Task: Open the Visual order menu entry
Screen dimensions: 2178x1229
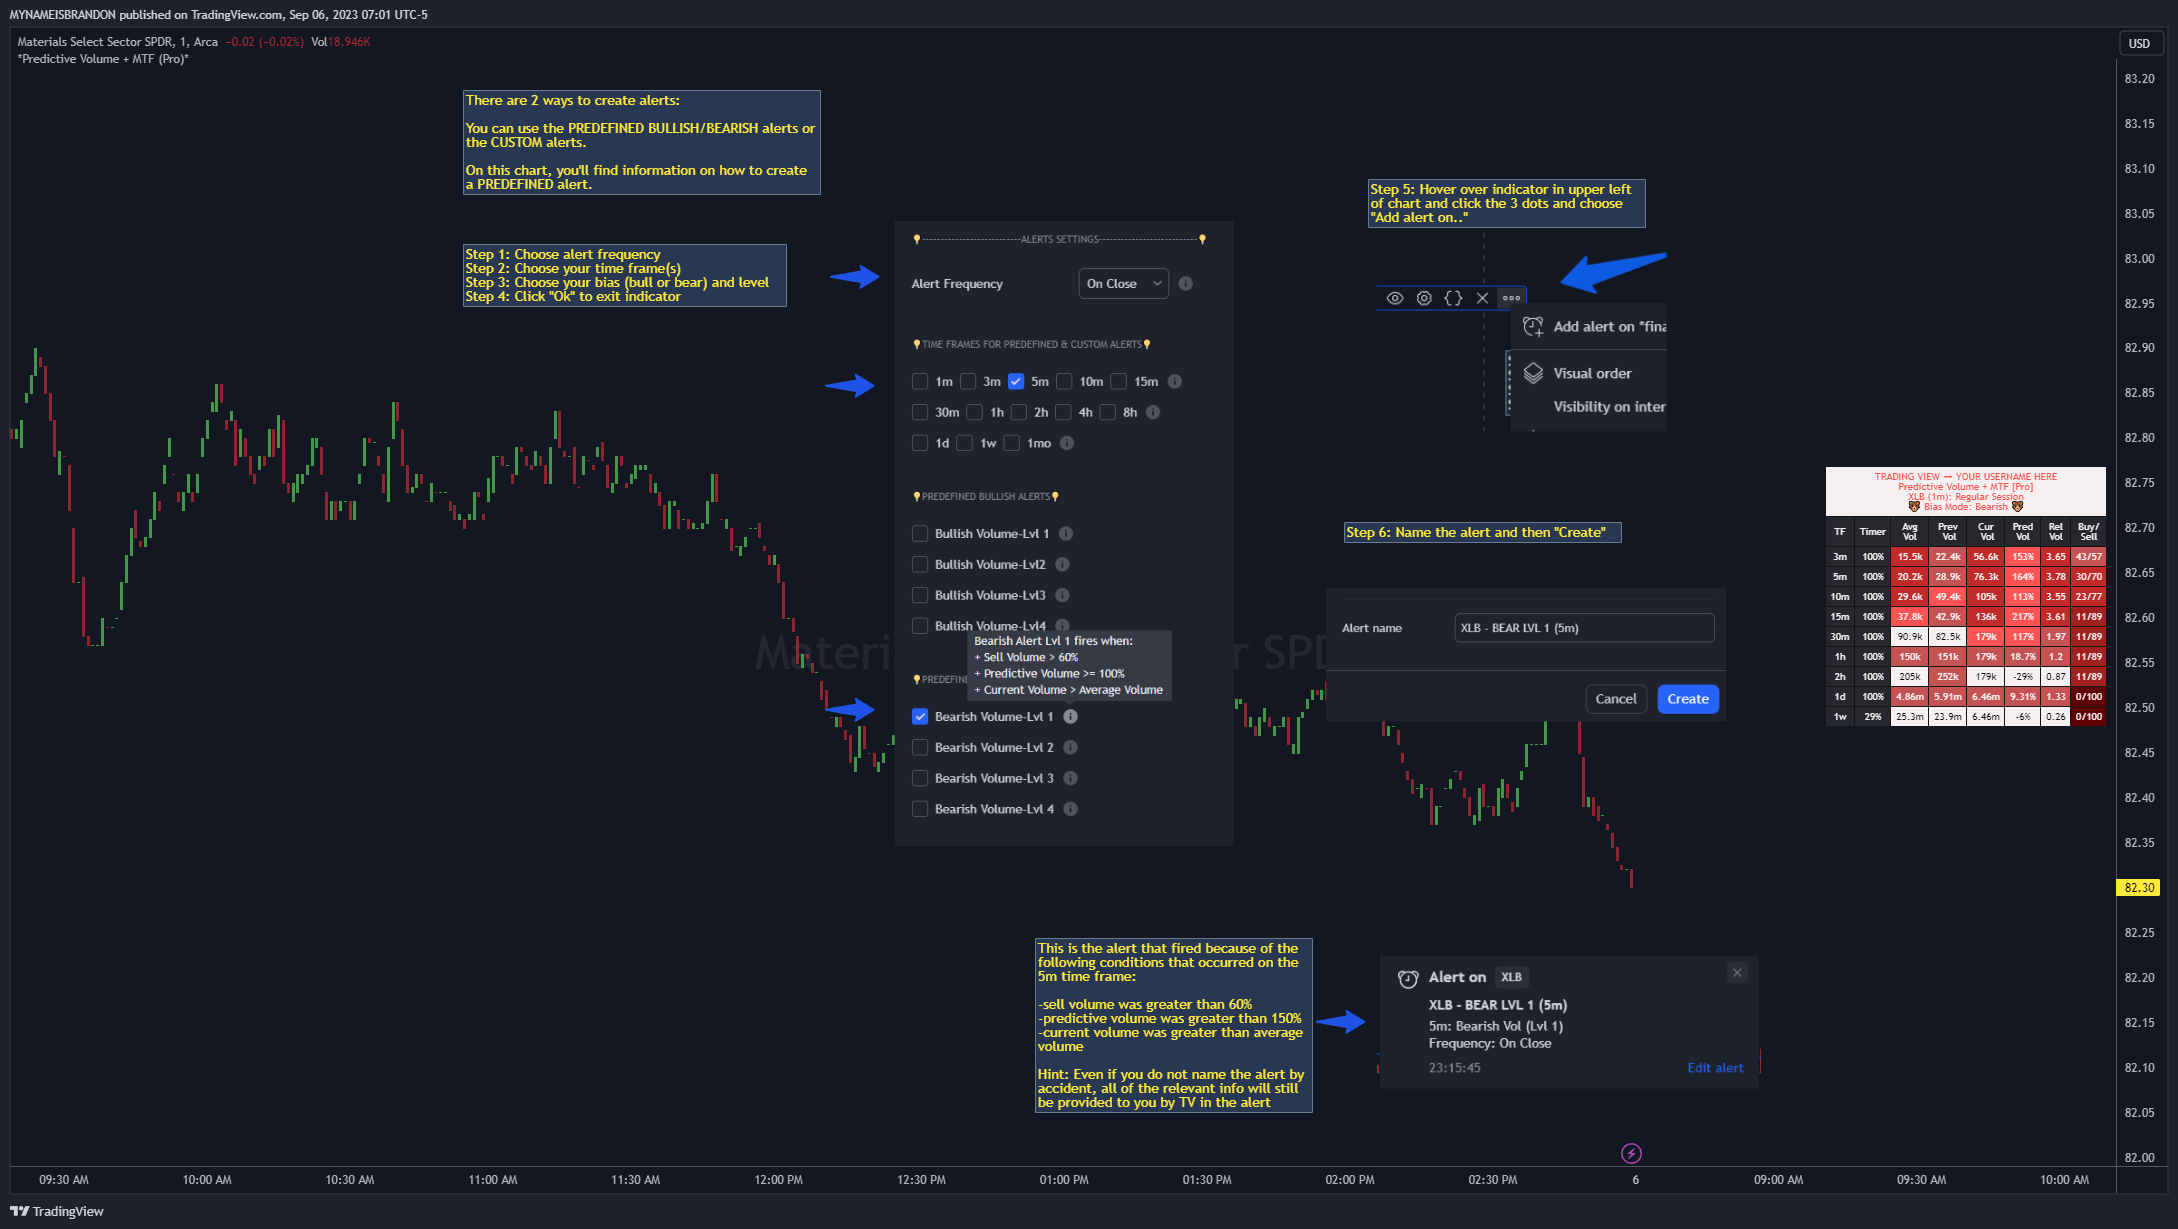Action: coord(1588,373)
